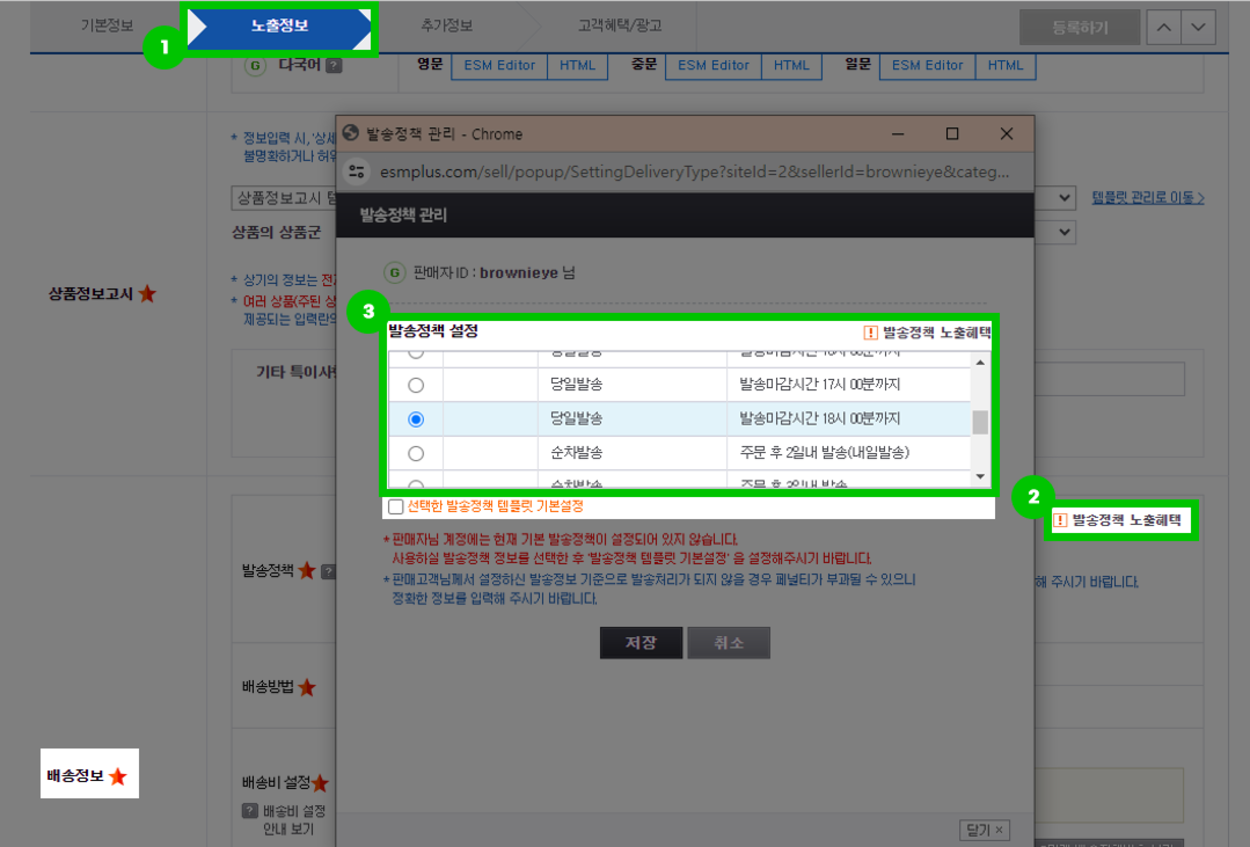The width and height of the screenshot is (1250, 847).
Task: Follow the 템플릿 관리로 이동 link
Action: coord(1148,198)
